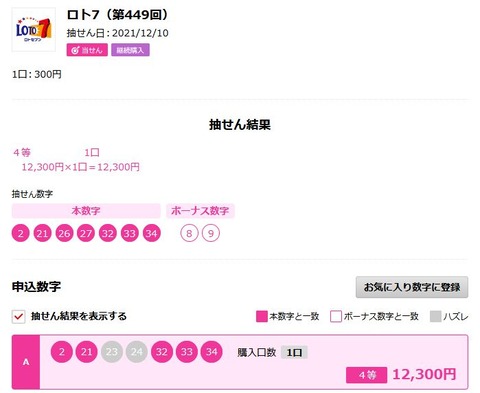Image resolution: width=480 pixels, height=393 pixels.
Task: Click gray missed number ball 23
Action: coord(112,352)
